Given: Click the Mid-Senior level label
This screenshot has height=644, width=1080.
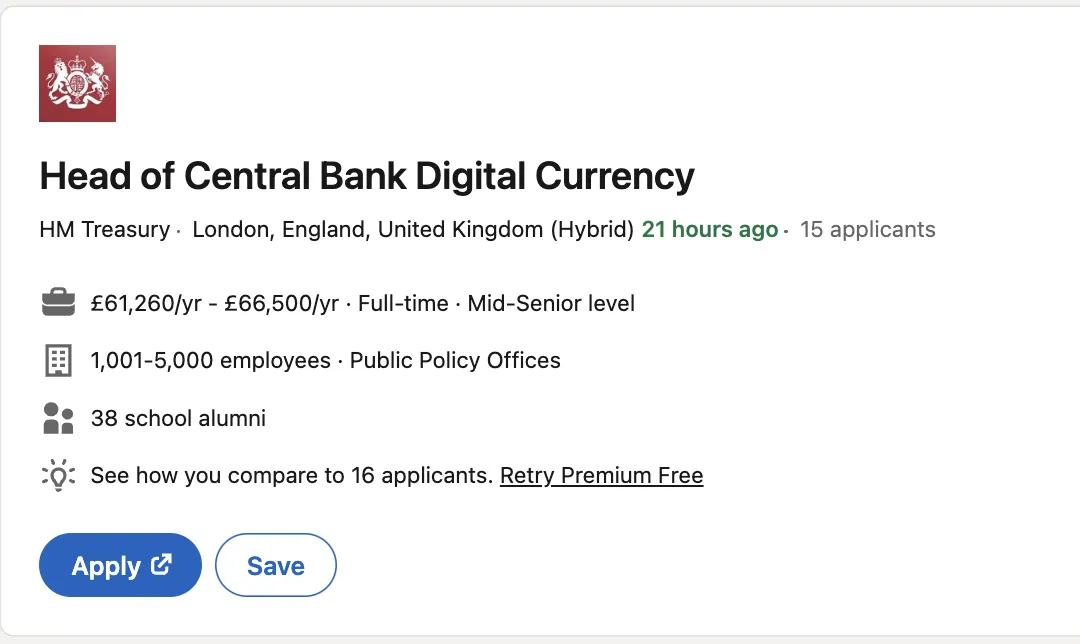Looking at the screenshot, I should (551, 303).
